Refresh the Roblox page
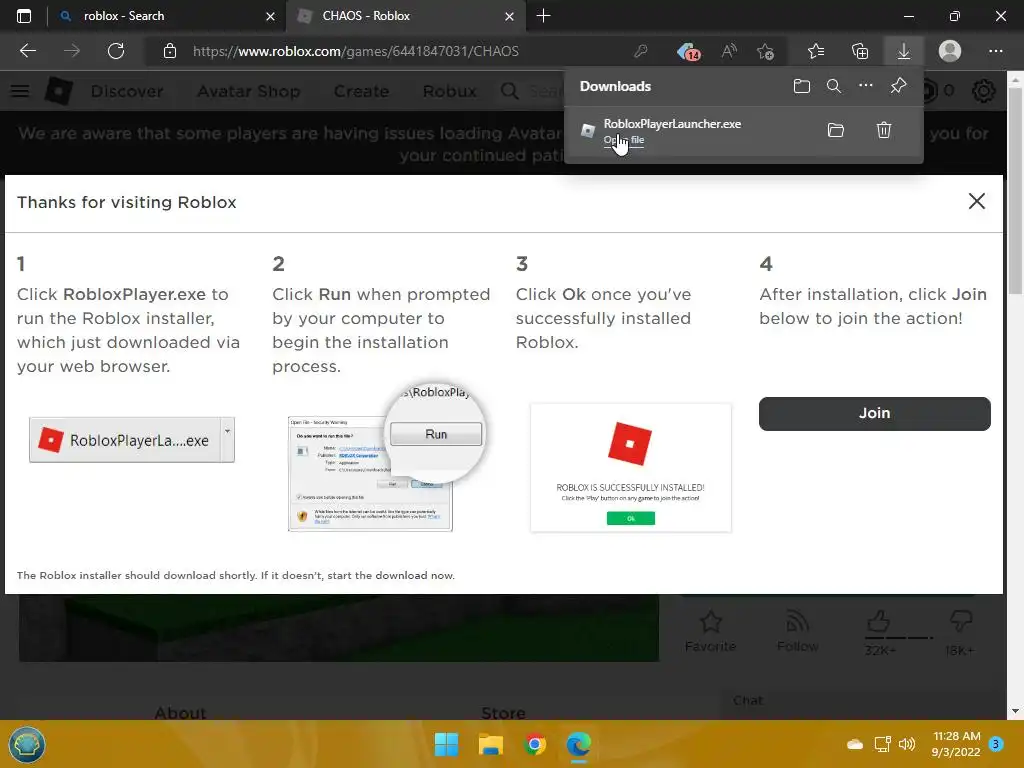1024x768 pixels. pyautogui.click(x=116, y=51)
